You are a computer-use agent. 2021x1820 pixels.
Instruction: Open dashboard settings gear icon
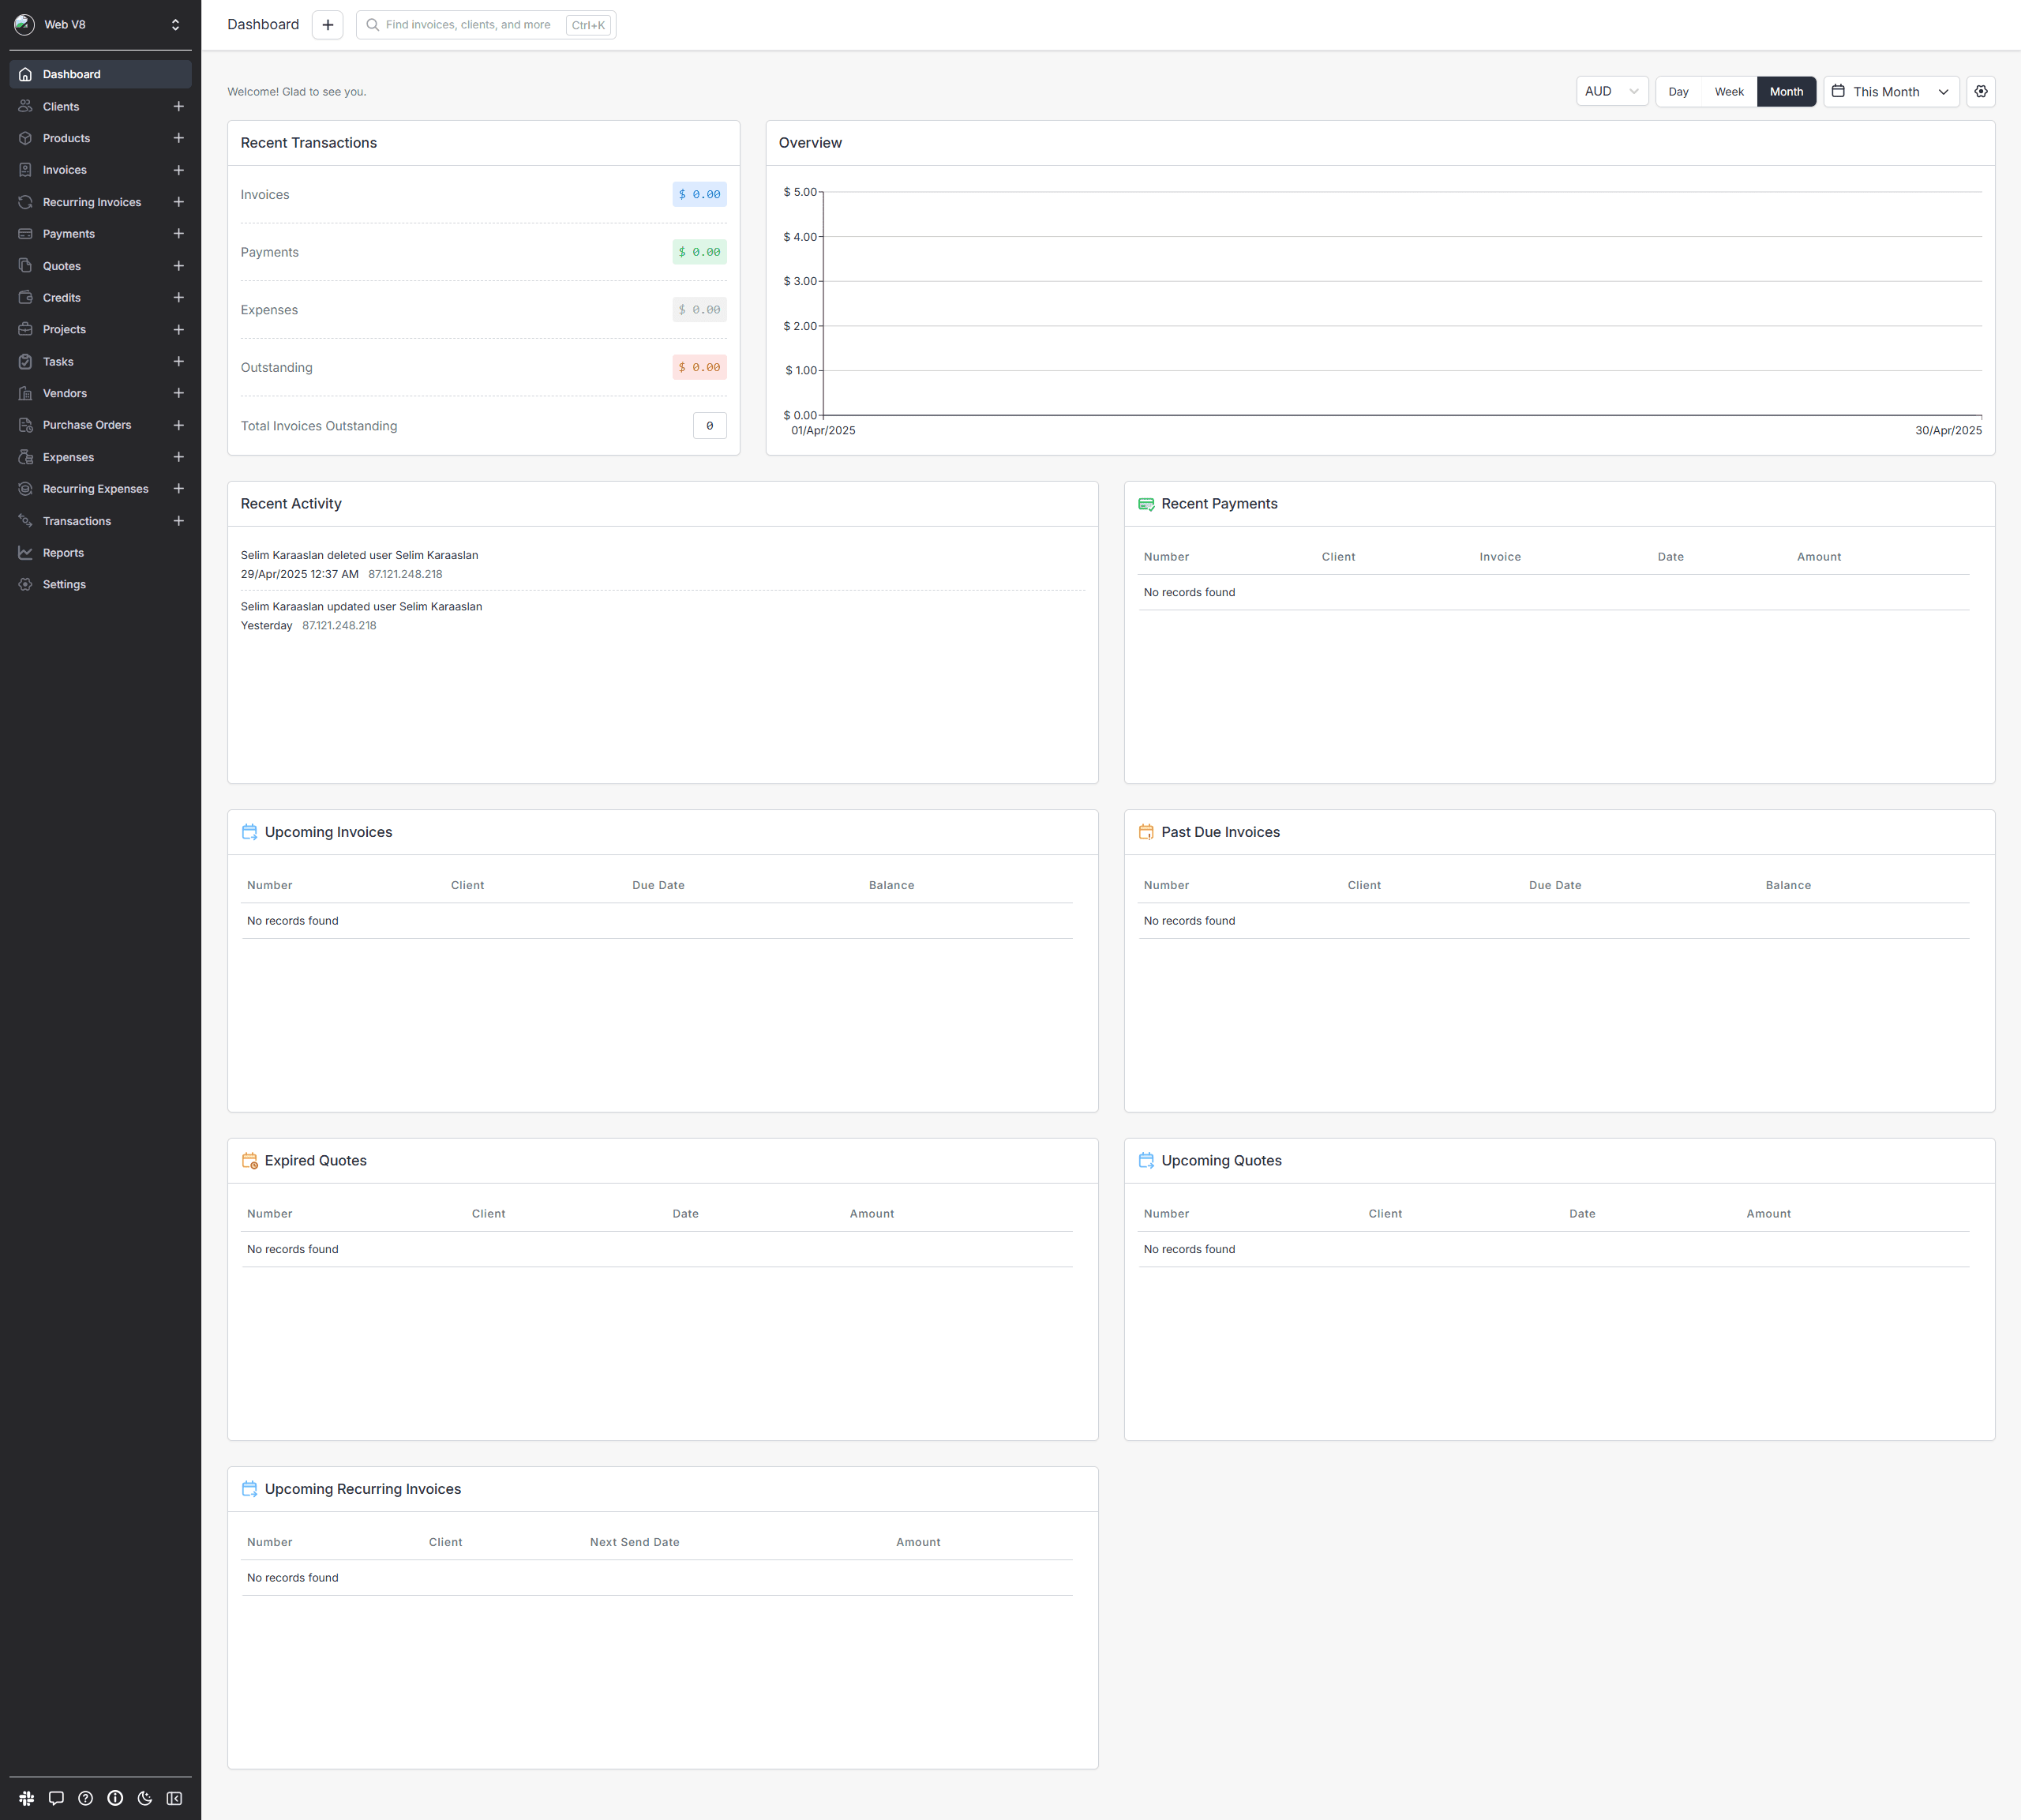click(1981, 91)
